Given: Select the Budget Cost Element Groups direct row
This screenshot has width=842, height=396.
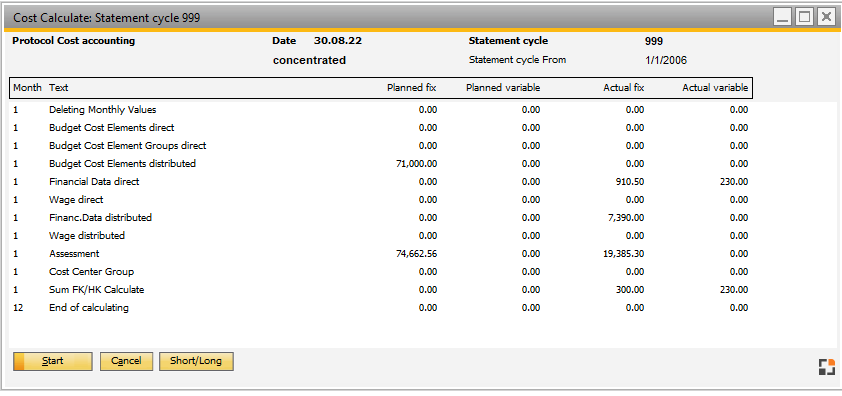Looking at the screenshot, I should point(380,146).
